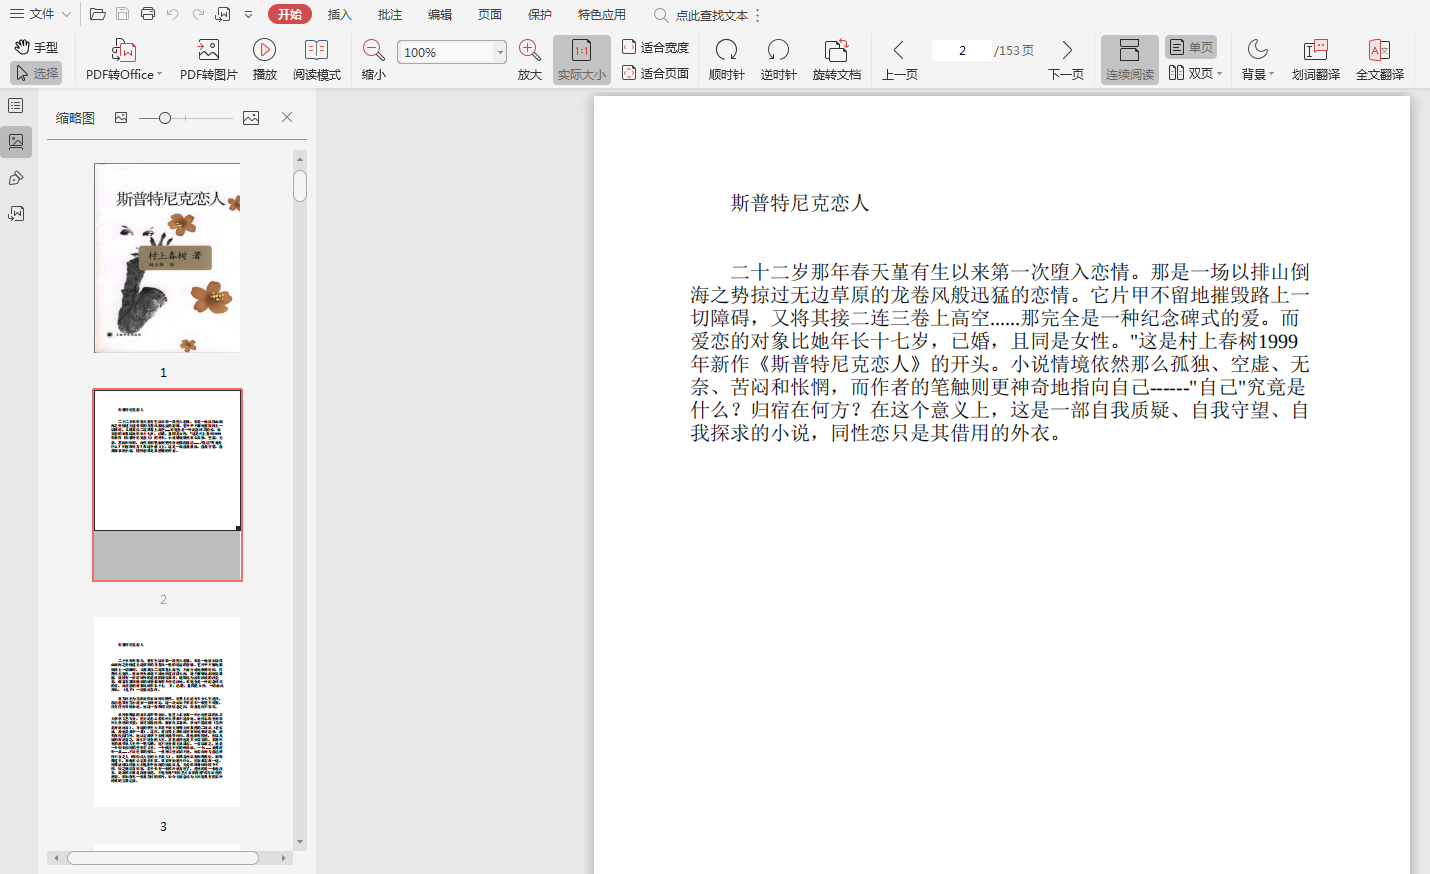Rotate the page counterclockwise with 逆时针
This screenshot has width=1430, height=874.
point(778,60)
